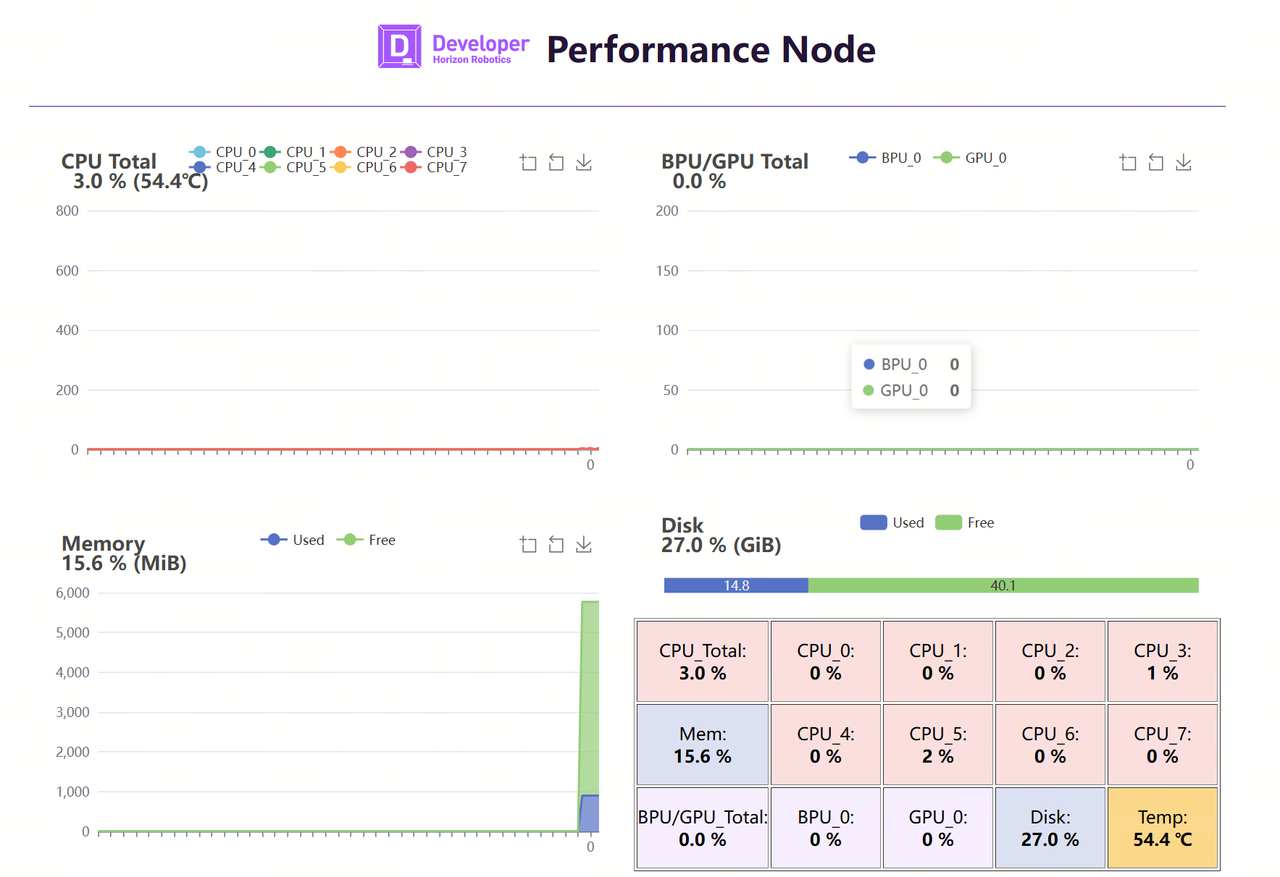Image resolution: width=1280 pixels, height=877 pixels.
Task: Click the BPU/GPU Total chart title
Action: click(735, 161)
